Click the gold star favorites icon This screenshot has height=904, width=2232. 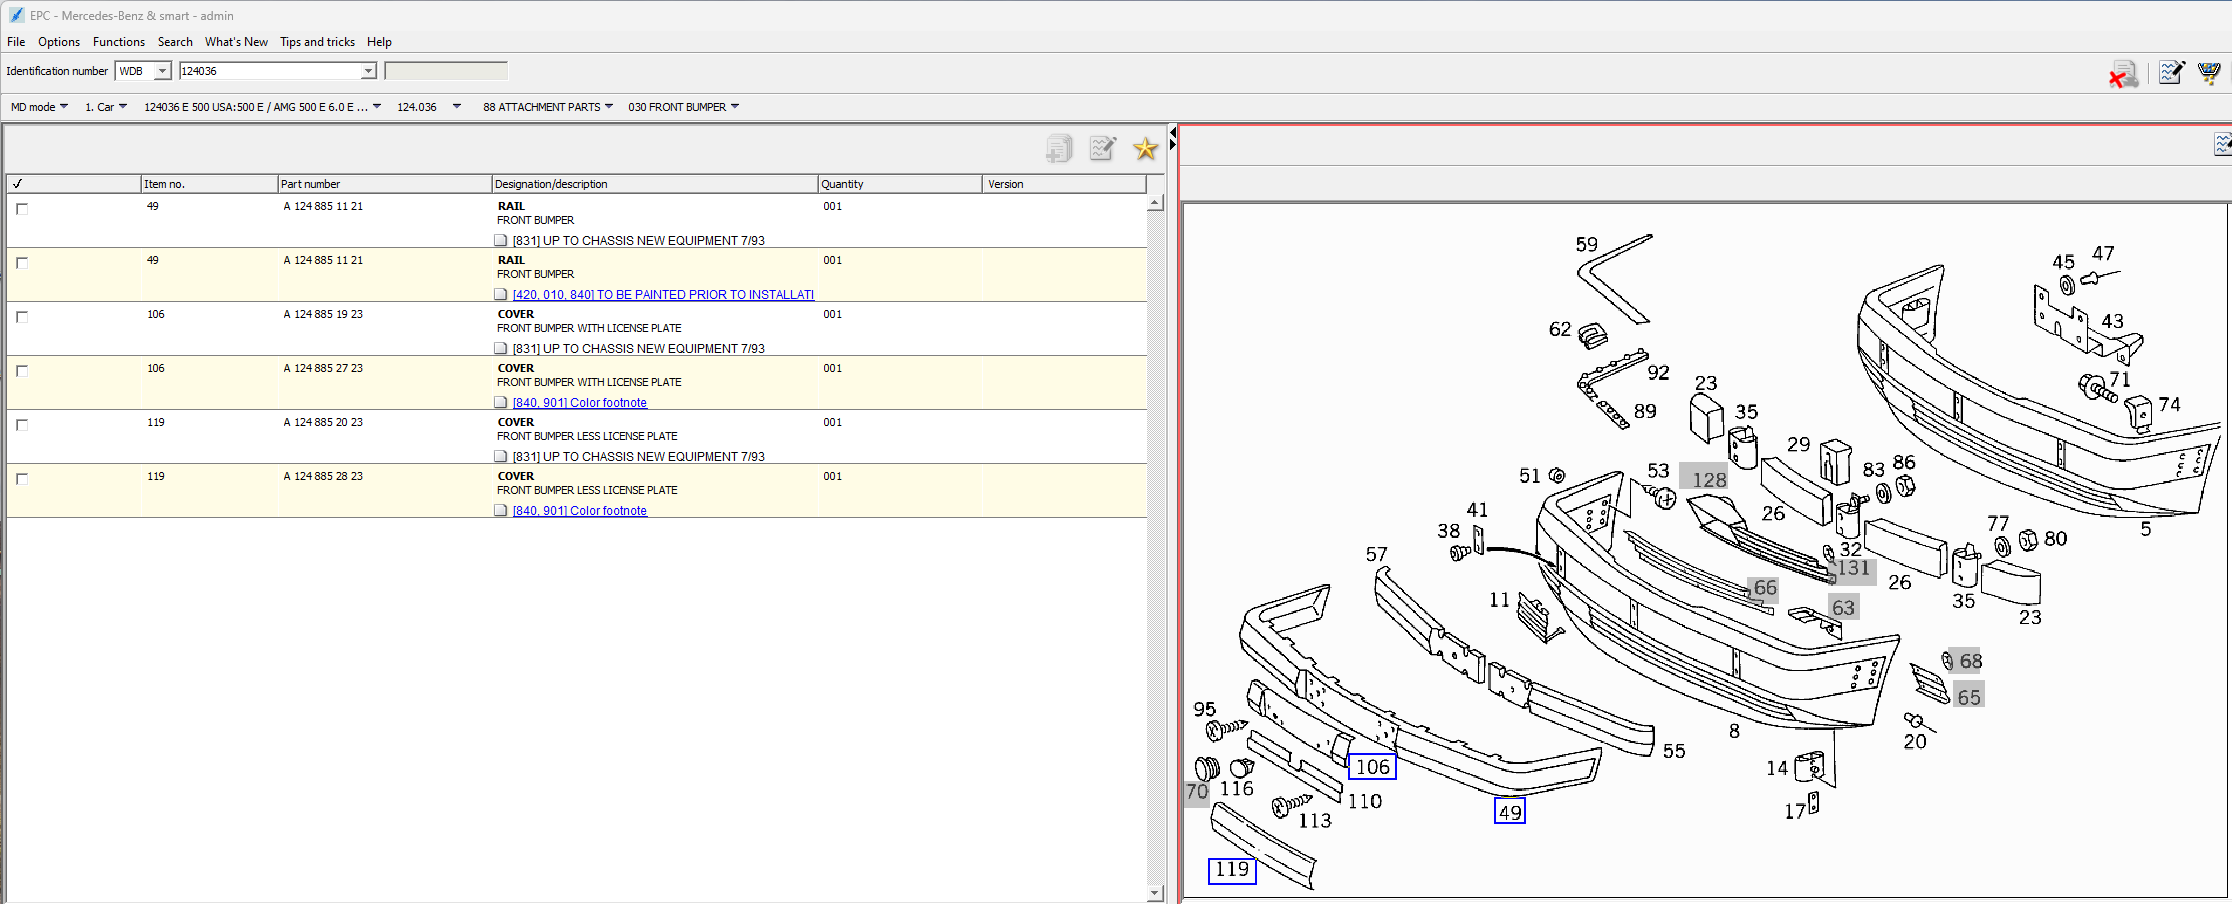click(1145, 149)
